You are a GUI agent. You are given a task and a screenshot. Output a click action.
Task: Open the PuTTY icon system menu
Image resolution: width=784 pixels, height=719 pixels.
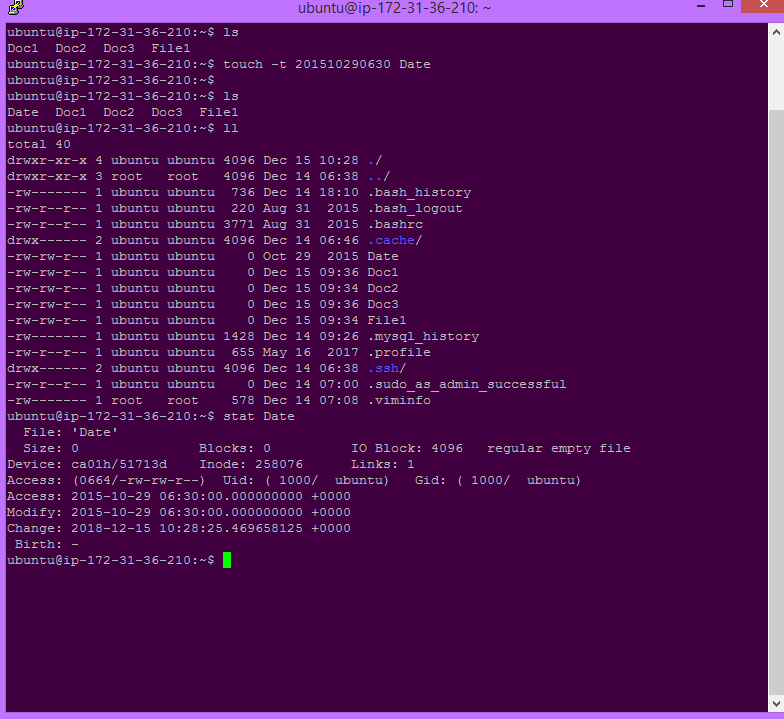pos(16,7)
